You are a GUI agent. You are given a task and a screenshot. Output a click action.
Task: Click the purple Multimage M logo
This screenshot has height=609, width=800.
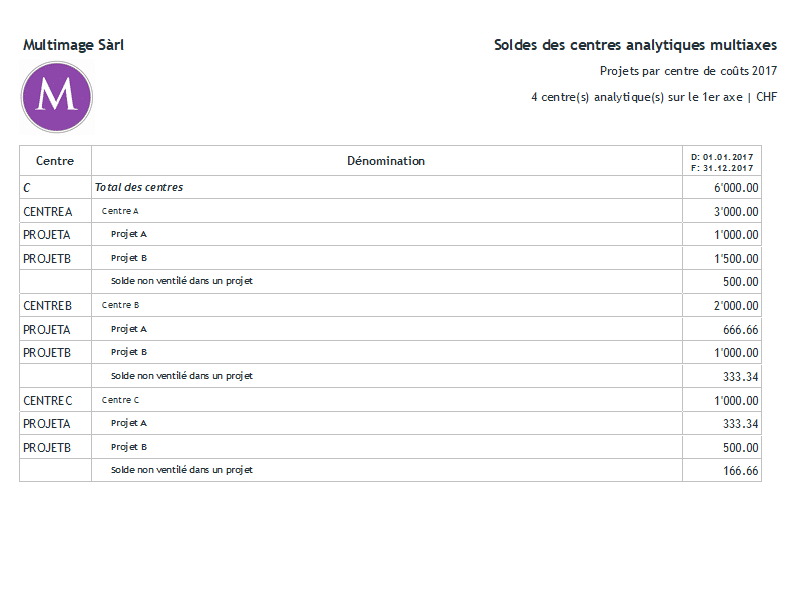coord(57,97)
